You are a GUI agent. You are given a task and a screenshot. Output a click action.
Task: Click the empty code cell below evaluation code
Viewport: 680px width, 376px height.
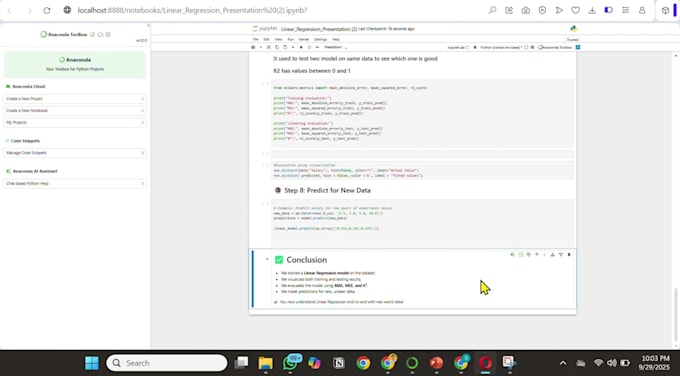[x=422, y=154]
